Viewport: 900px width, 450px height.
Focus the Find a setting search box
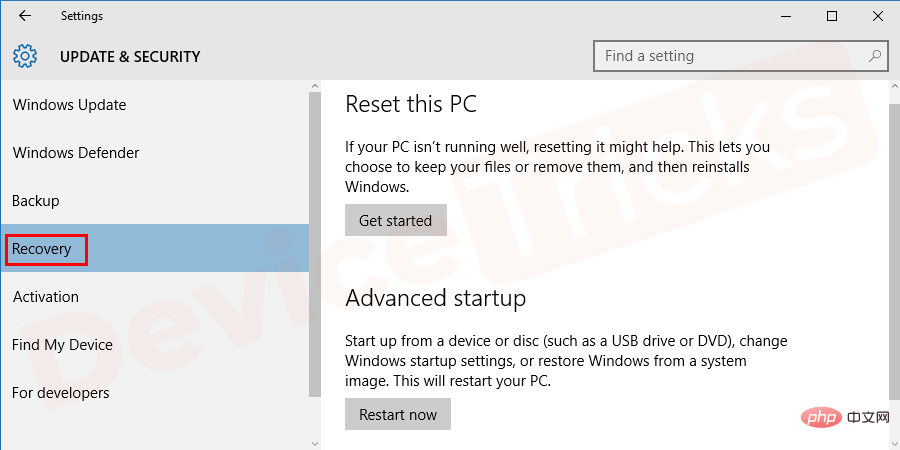point(741,56)
